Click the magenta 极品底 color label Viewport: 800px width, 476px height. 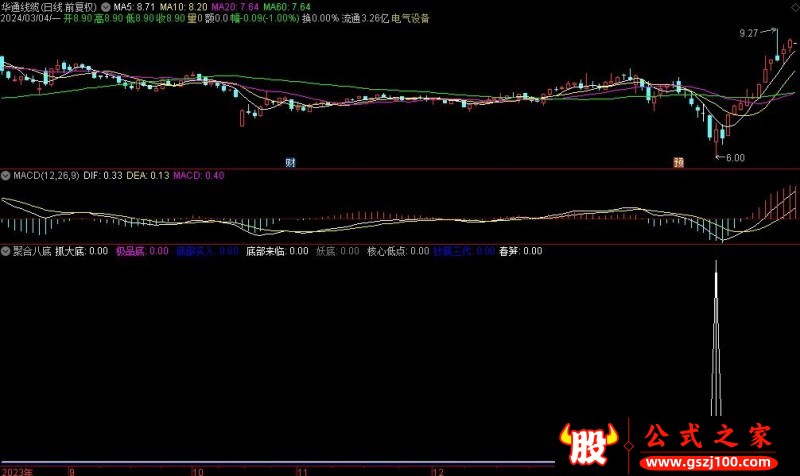tap(141, 251)
